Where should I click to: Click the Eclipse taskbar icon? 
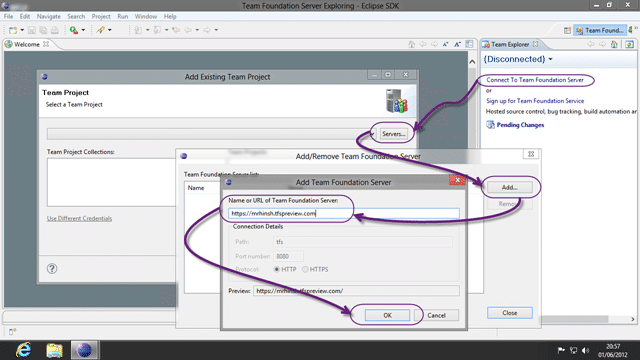coord(84,350)
